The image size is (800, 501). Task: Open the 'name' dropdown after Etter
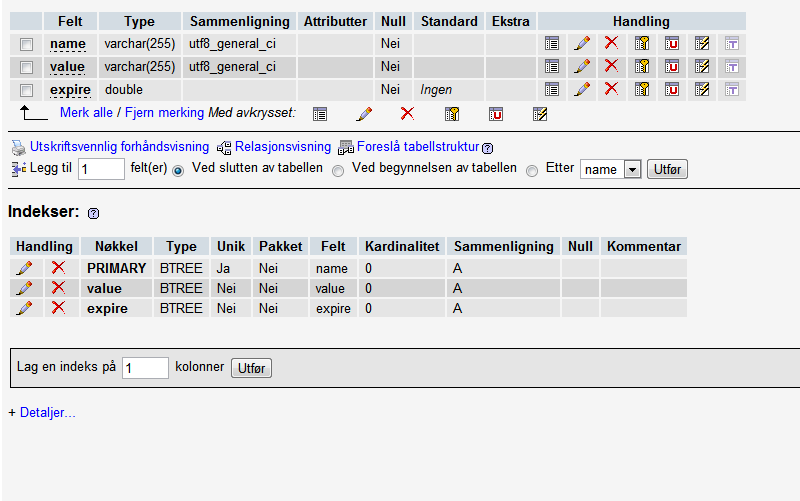610,169
